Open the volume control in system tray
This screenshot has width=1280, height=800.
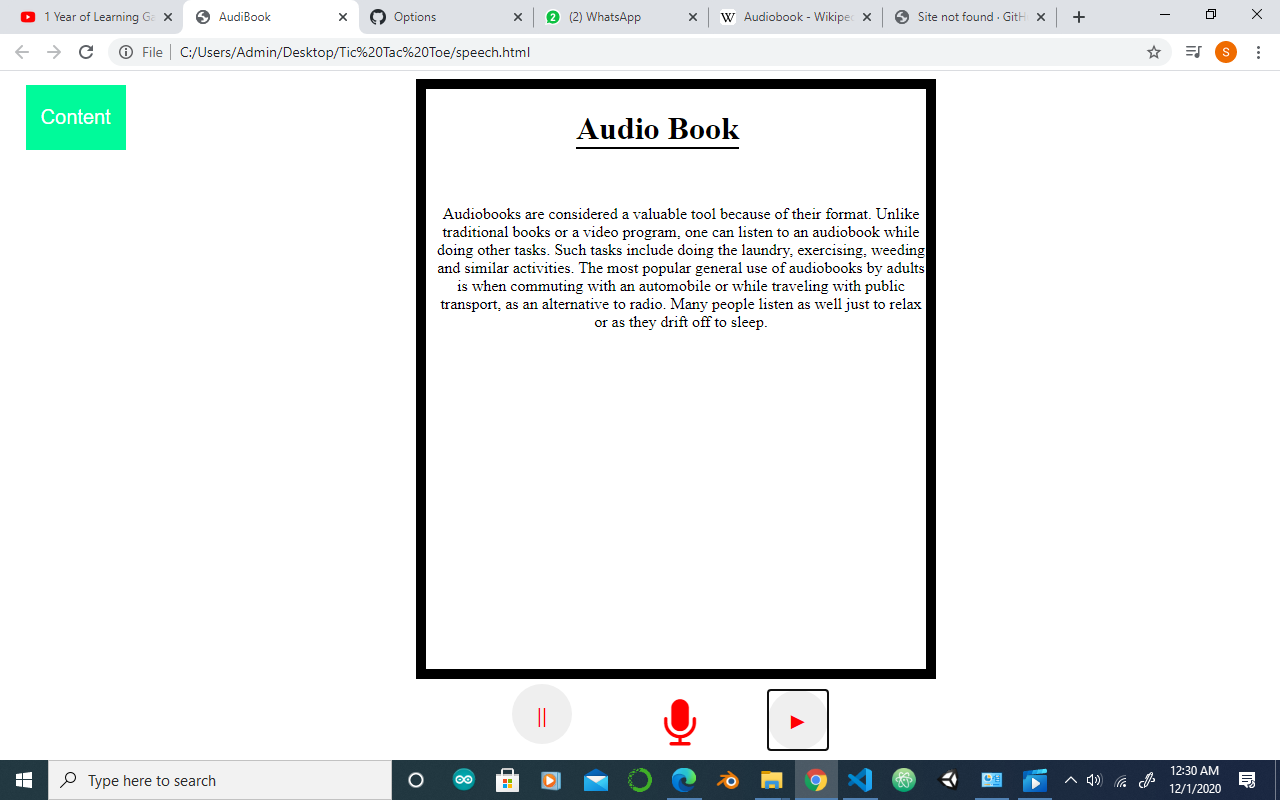[x=1094, y=780]
